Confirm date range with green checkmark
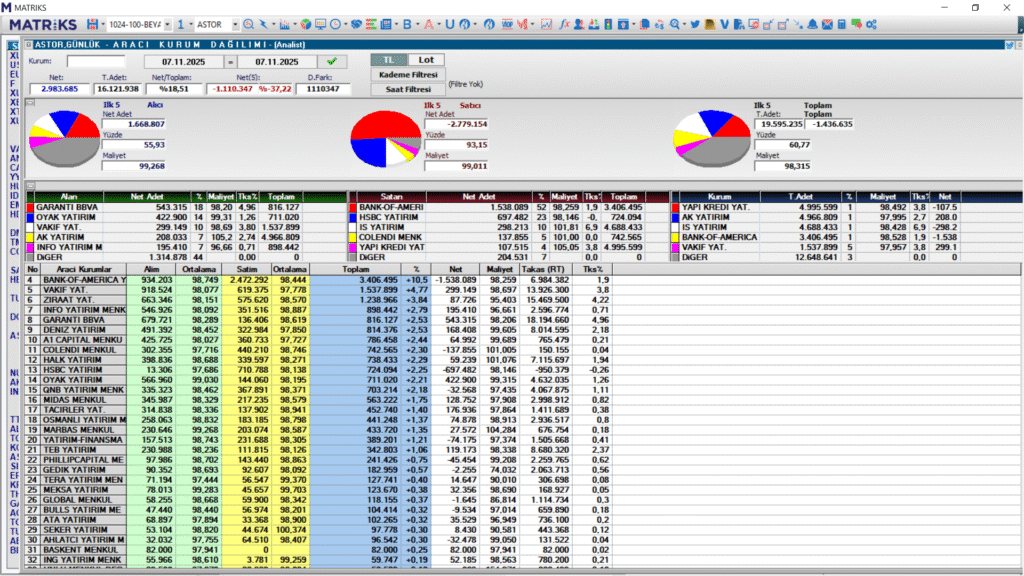Screen dimensions: 1024x576 click(331, 61)
